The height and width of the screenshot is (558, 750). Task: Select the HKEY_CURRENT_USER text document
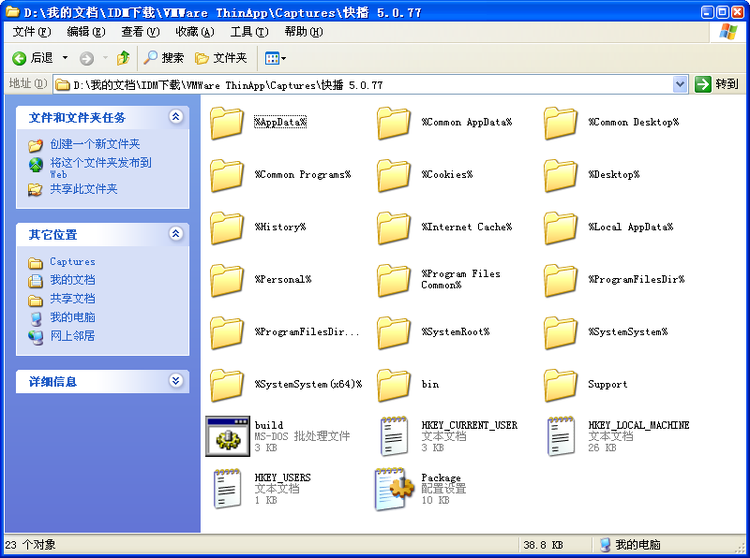tap(394, 436)
